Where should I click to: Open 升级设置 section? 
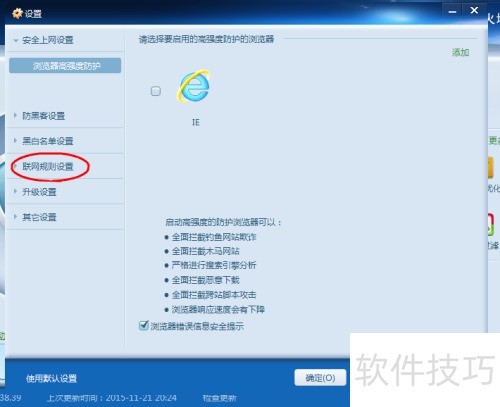pyautogui.click(x=39, y=192)
